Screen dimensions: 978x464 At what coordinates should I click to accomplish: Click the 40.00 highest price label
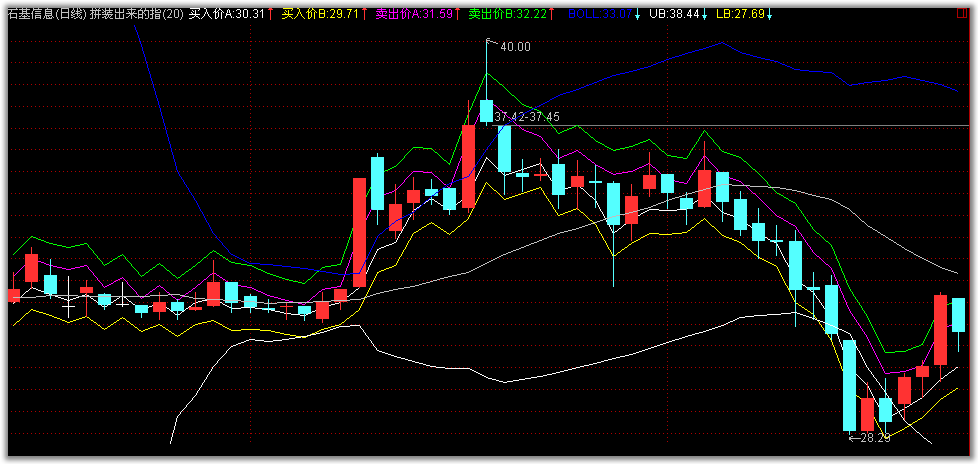pyautogui.click(x=515, y=47)
